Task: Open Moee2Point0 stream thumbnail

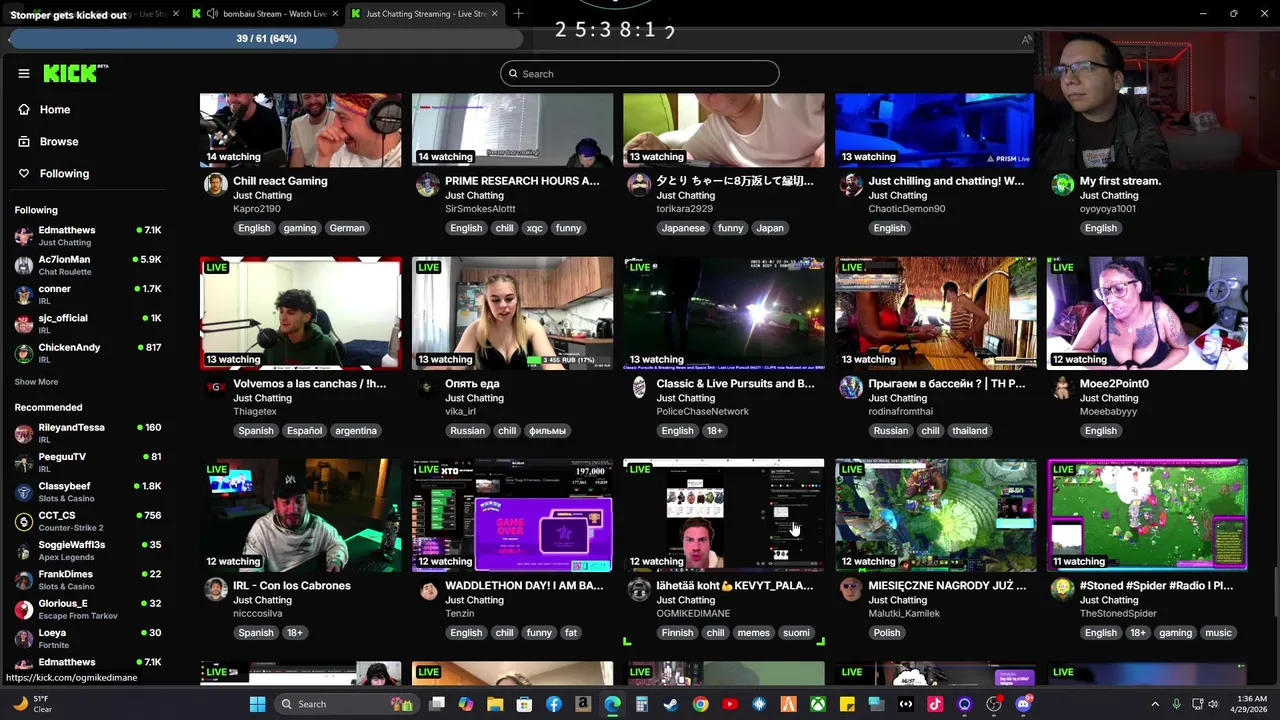Action: (1148, 313)
